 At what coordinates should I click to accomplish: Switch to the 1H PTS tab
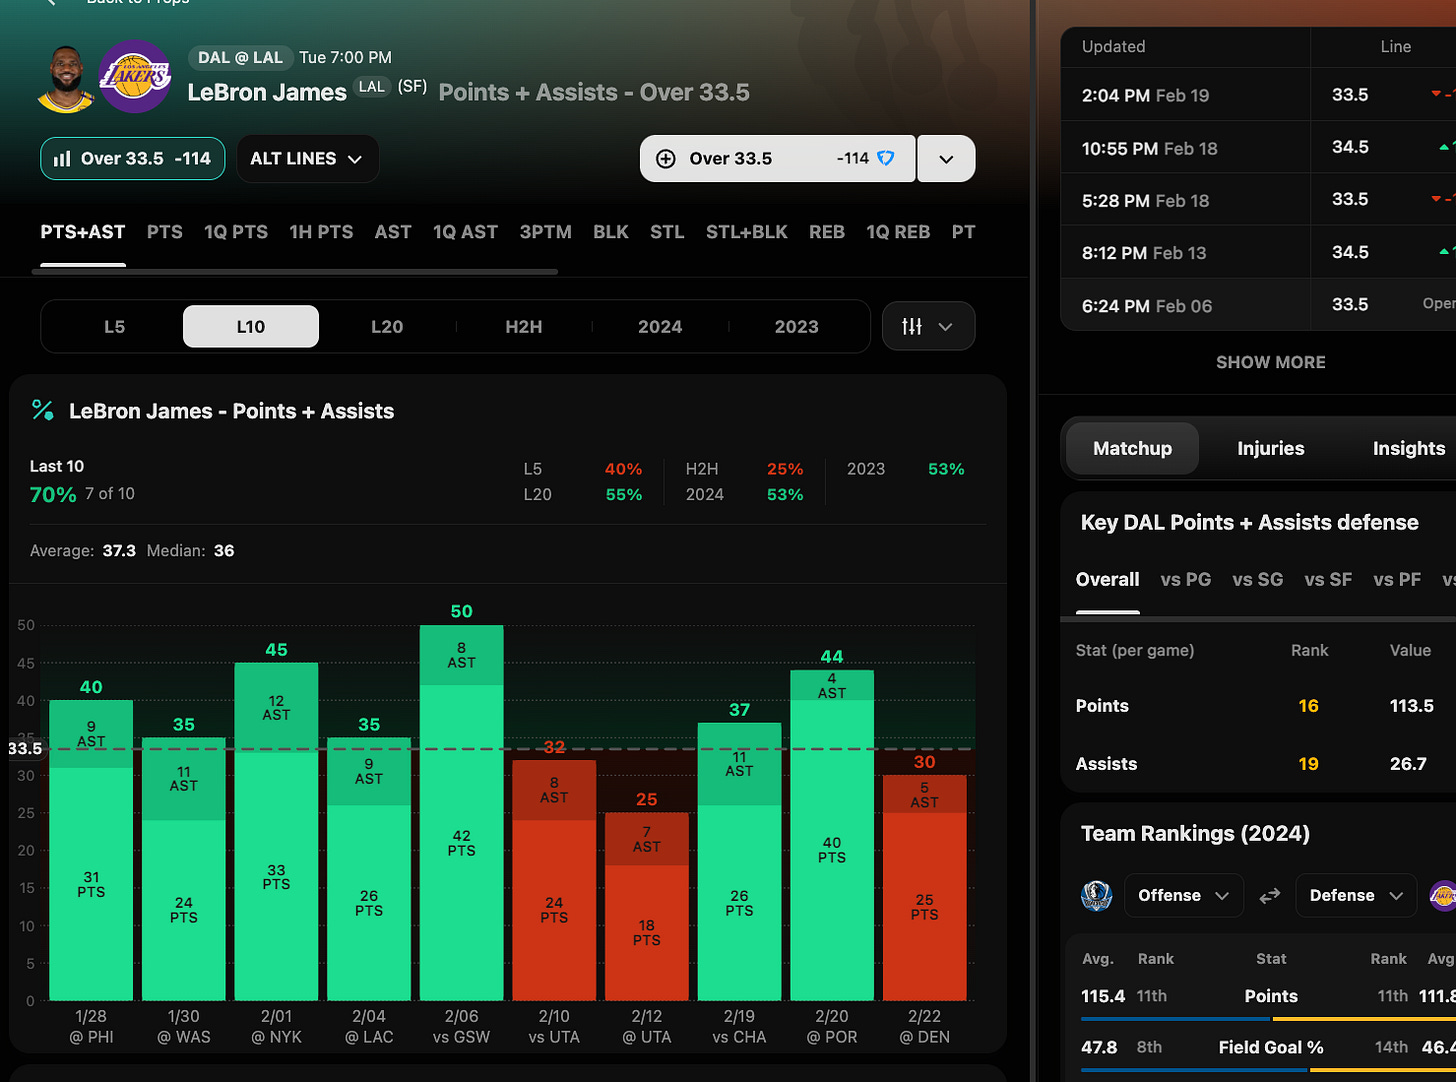321,232
